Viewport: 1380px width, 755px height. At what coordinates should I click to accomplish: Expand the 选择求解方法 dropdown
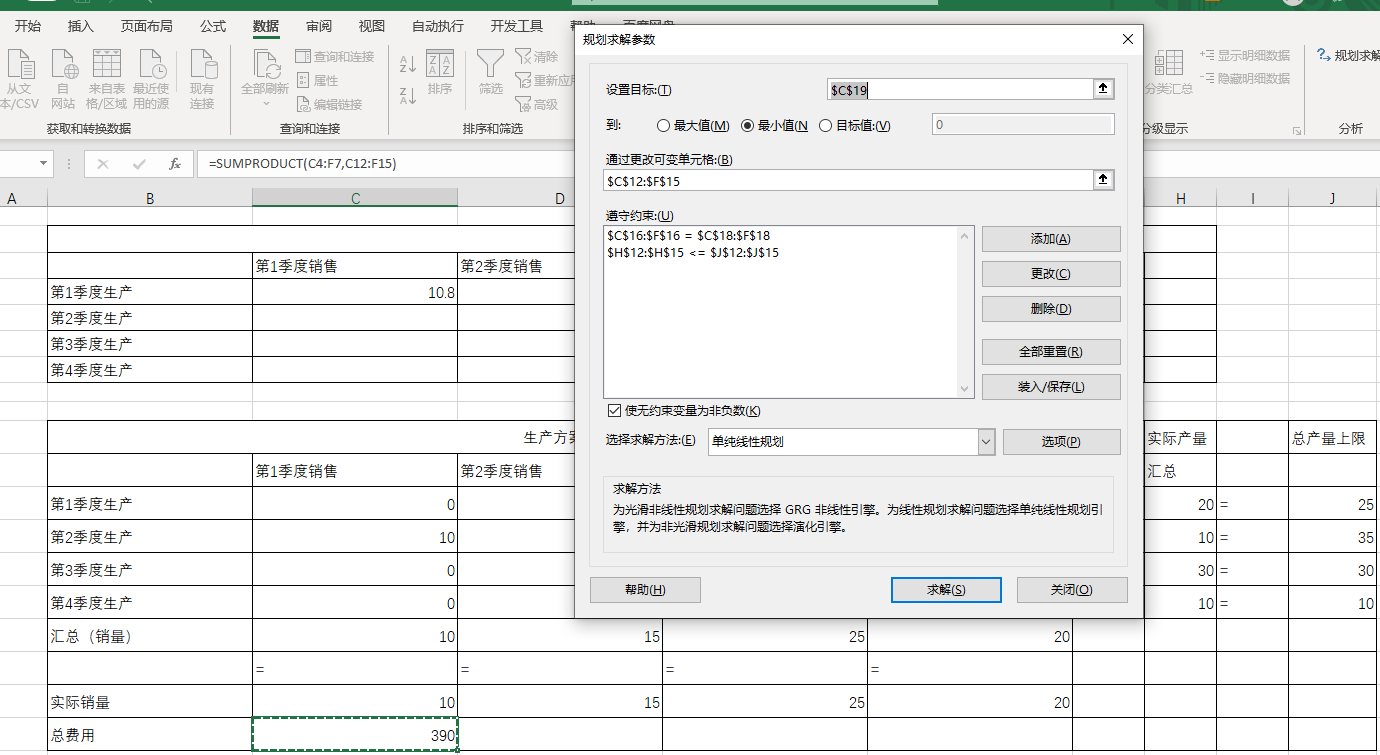point(986,441)
